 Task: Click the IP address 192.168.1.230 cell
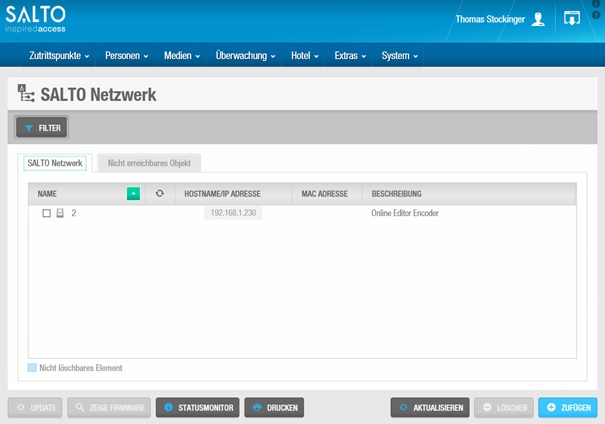pyautogui.click(x=233, y=213)
